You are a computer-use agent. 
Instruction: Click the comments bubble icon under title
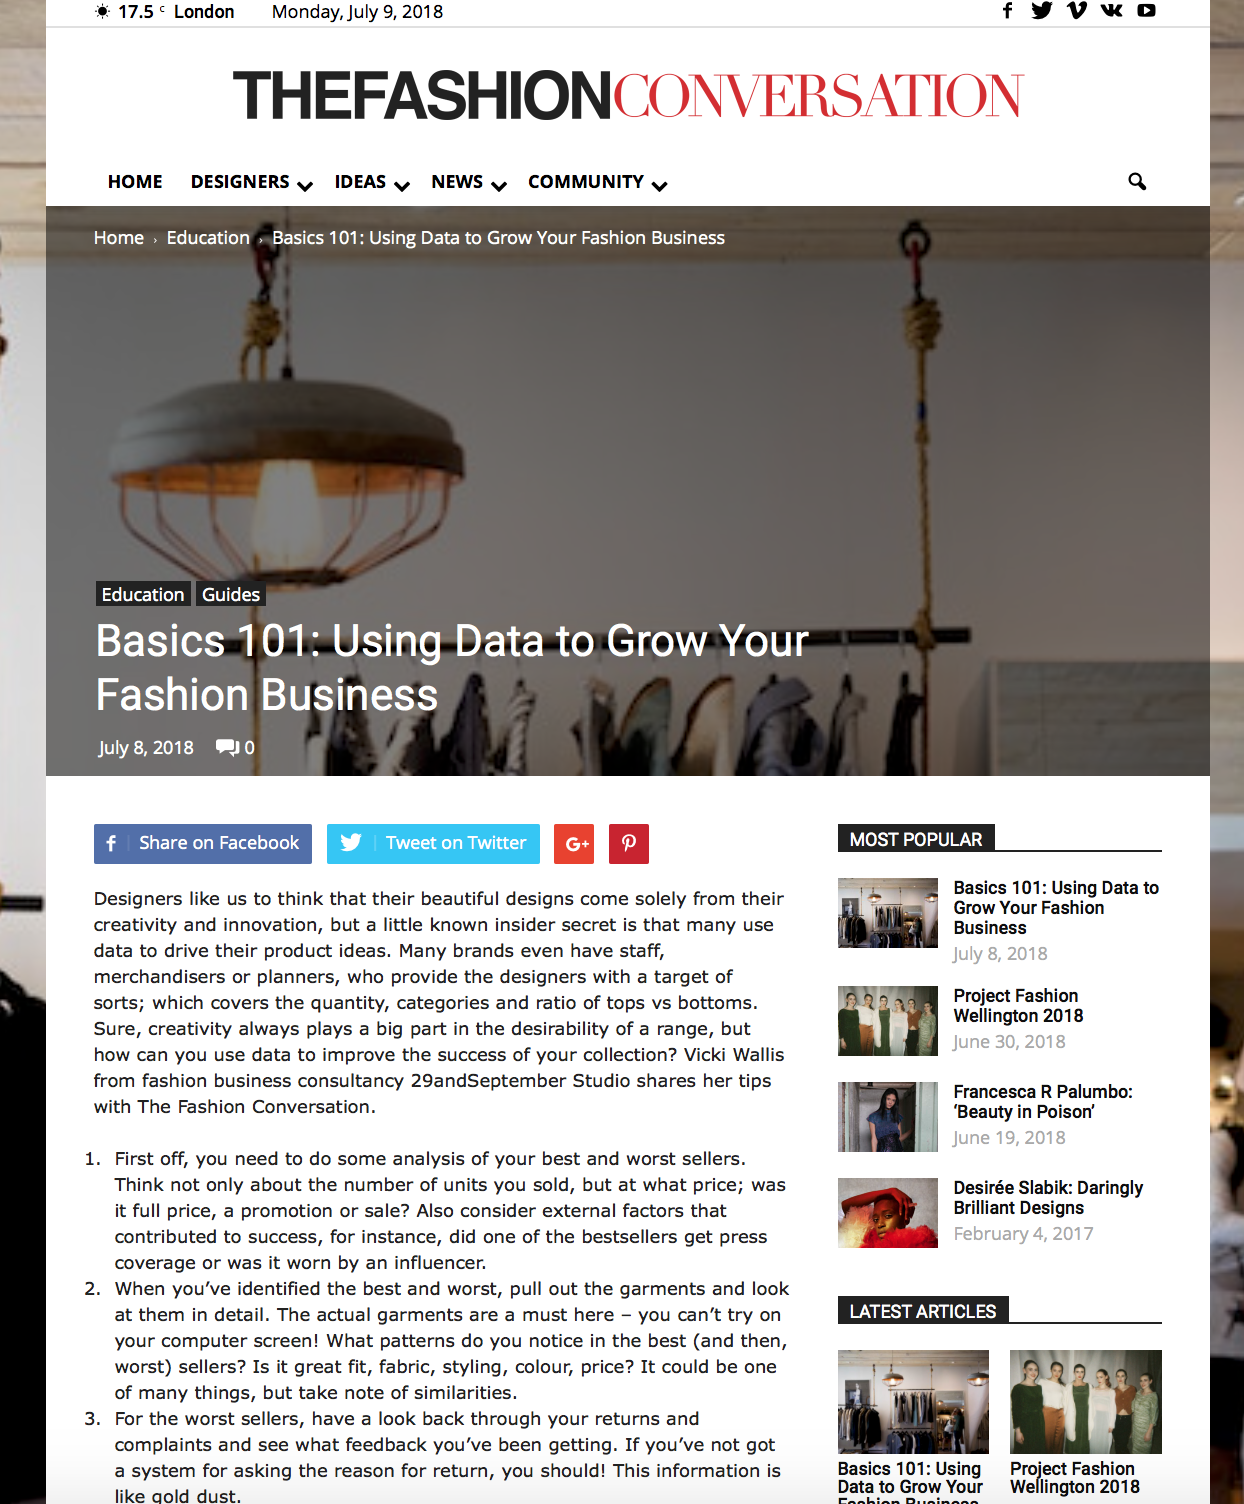[227, 747]
